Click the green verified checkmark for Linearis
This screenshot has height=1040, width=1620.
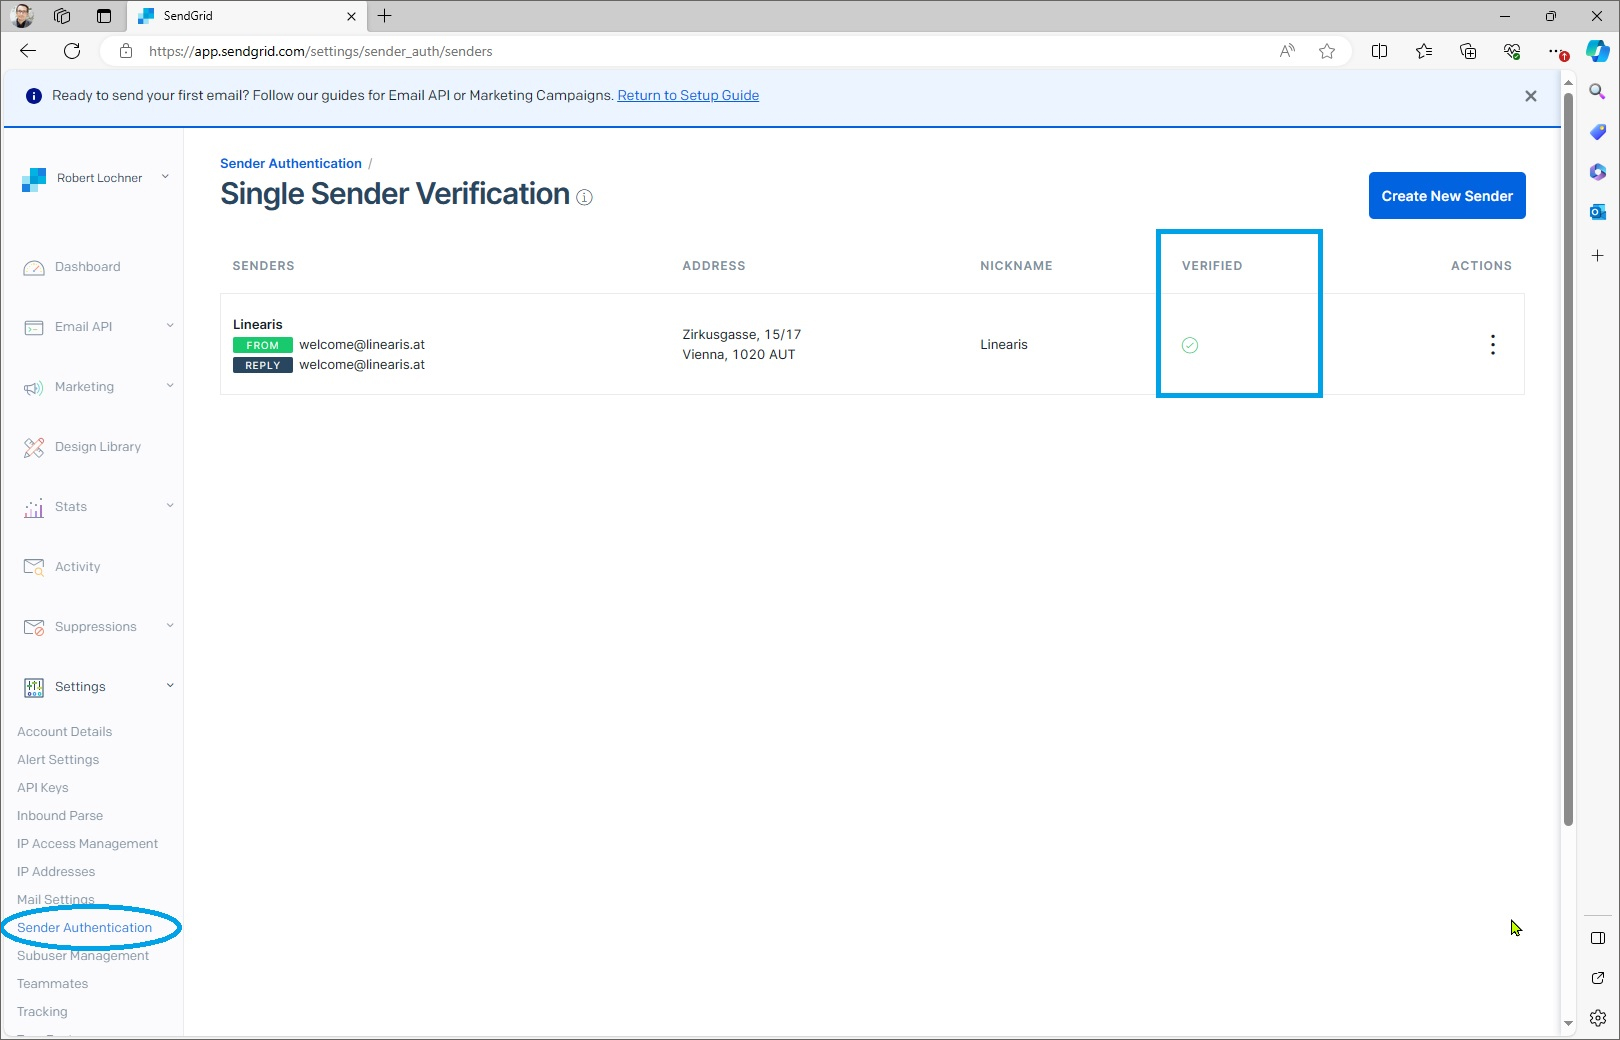click(1190, 345)
